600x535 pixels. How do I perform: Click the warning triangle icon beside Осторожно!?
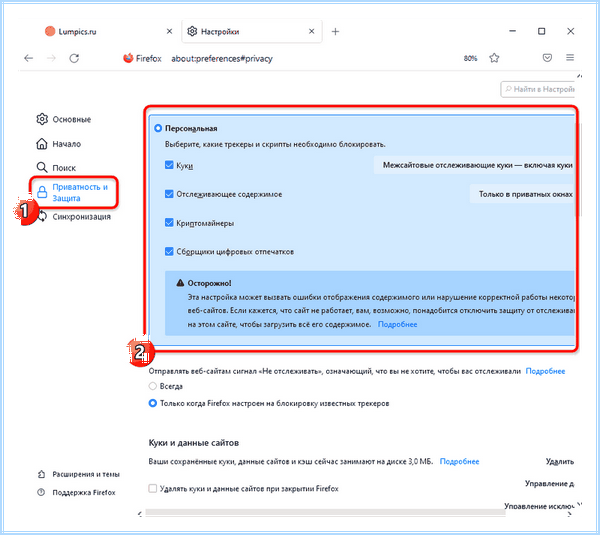180,283
